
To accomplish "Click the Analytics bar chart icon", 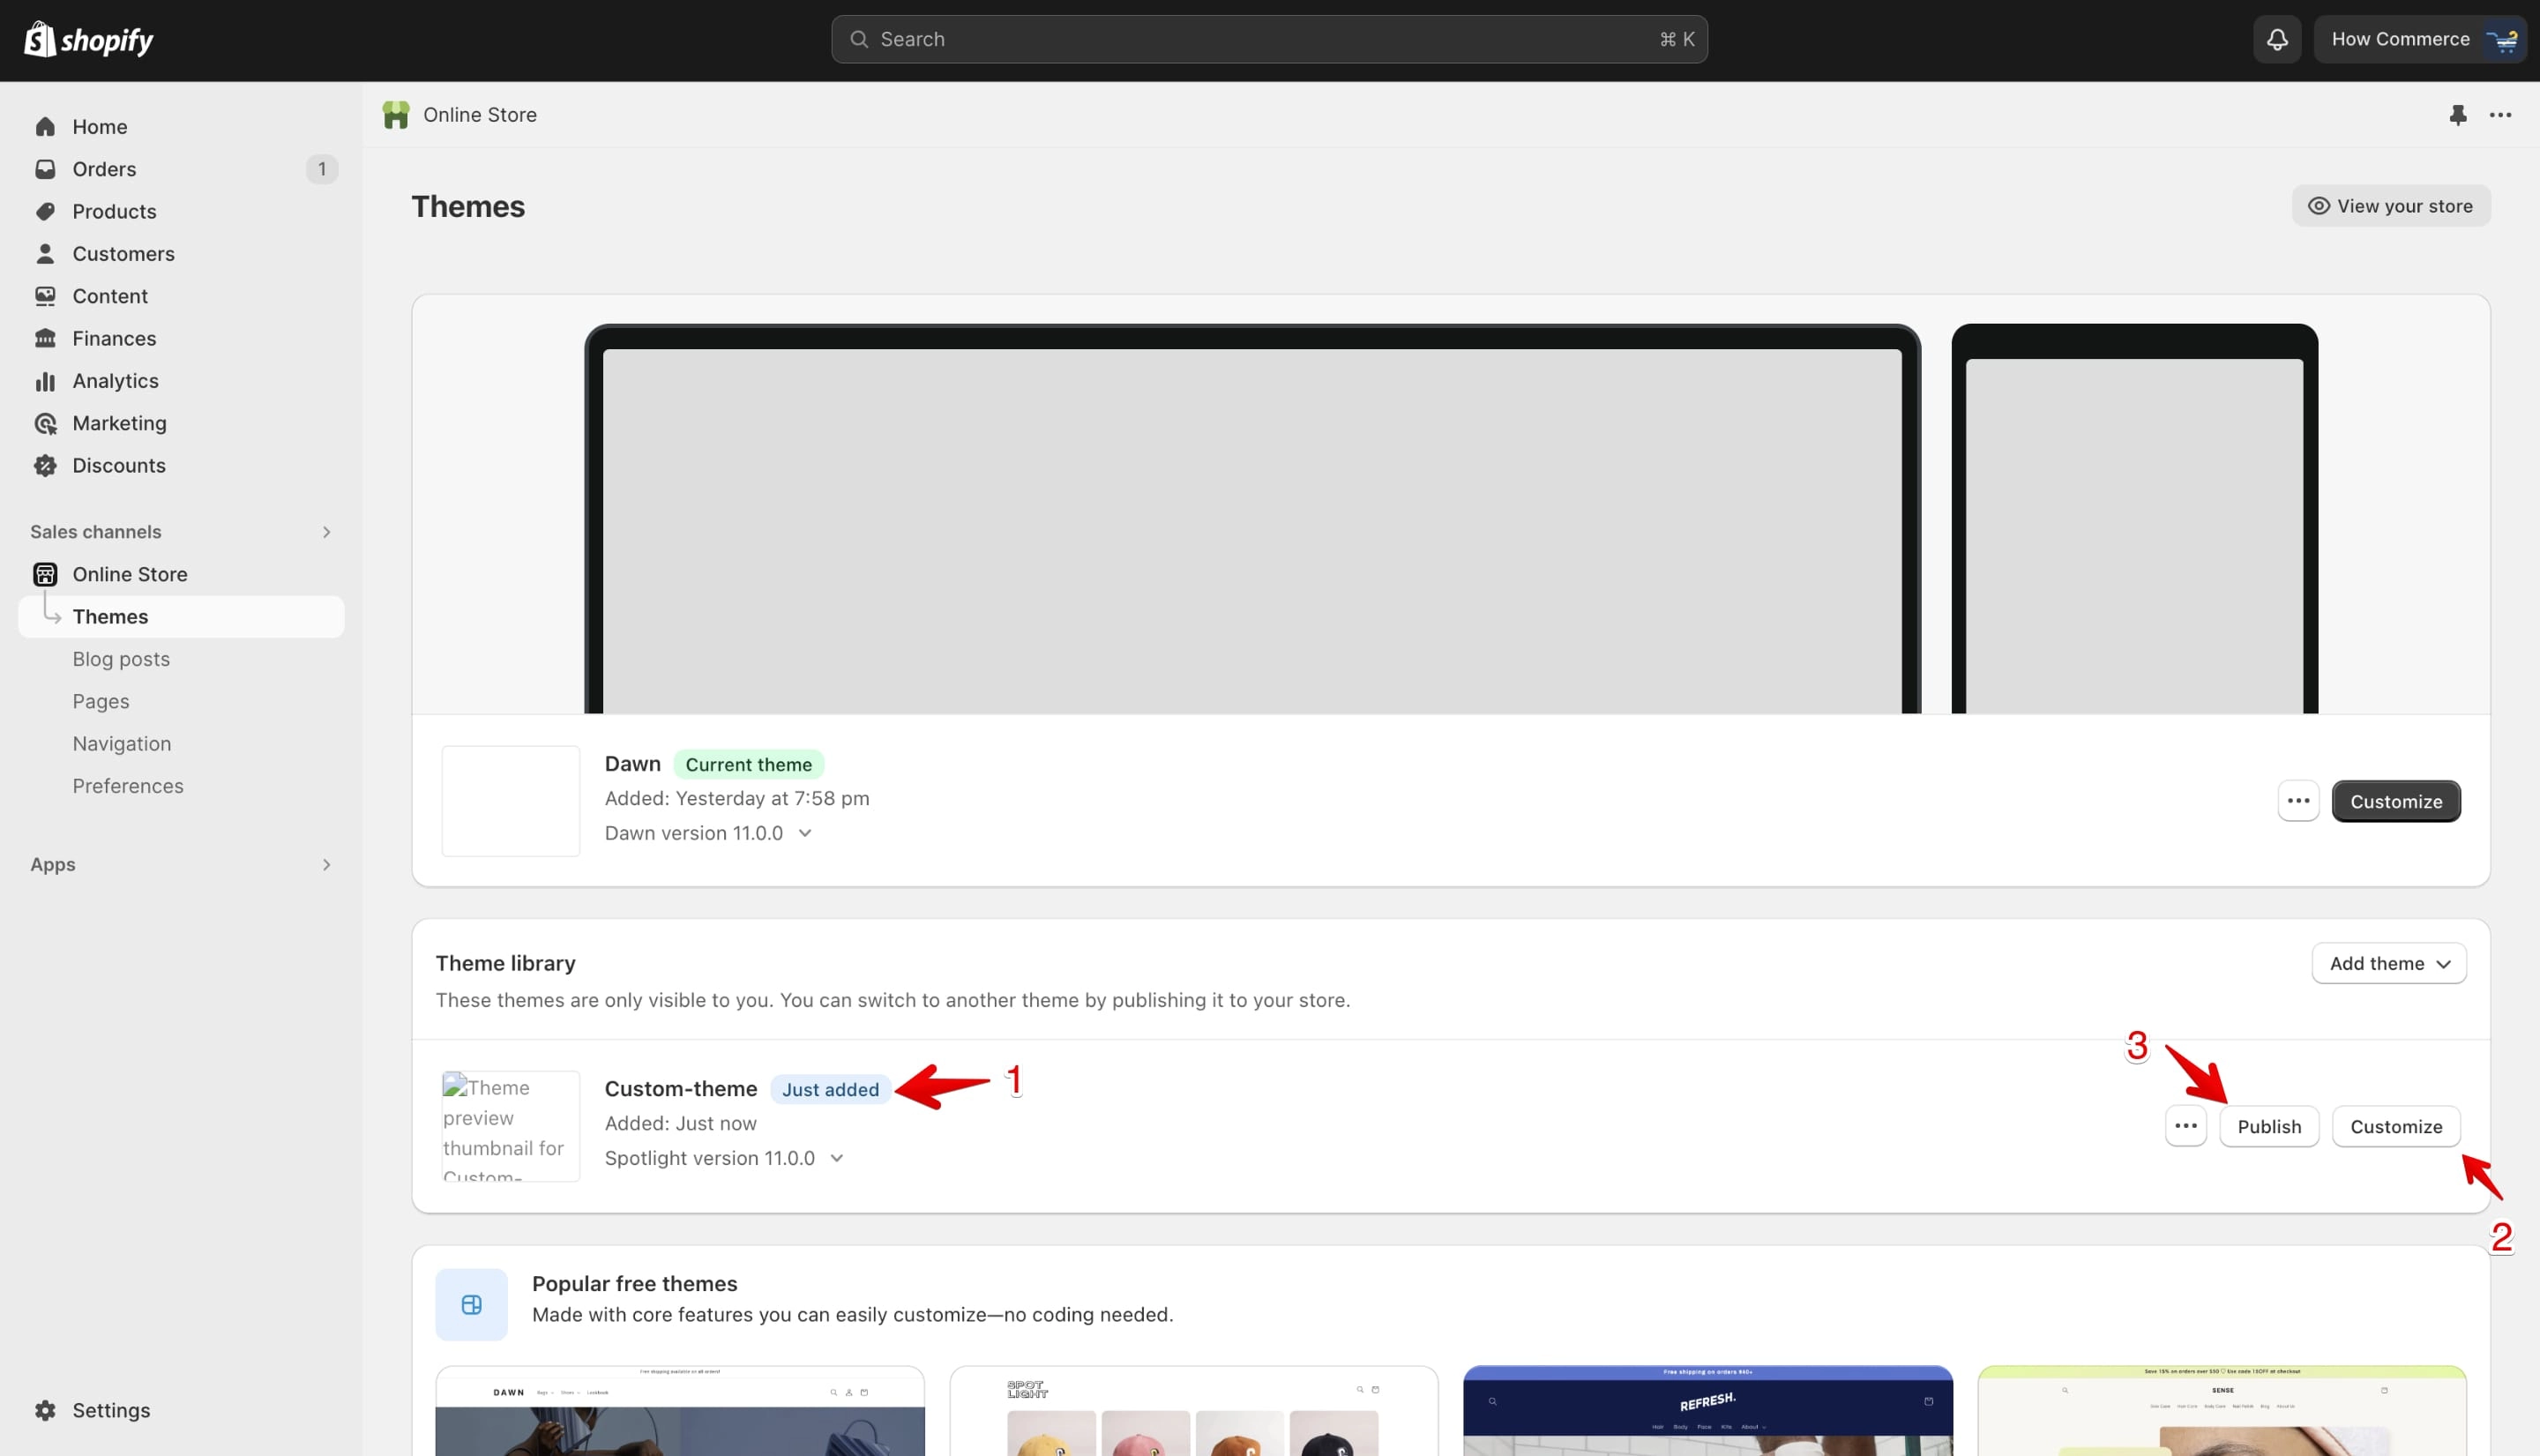I will [x=45, y=381].
